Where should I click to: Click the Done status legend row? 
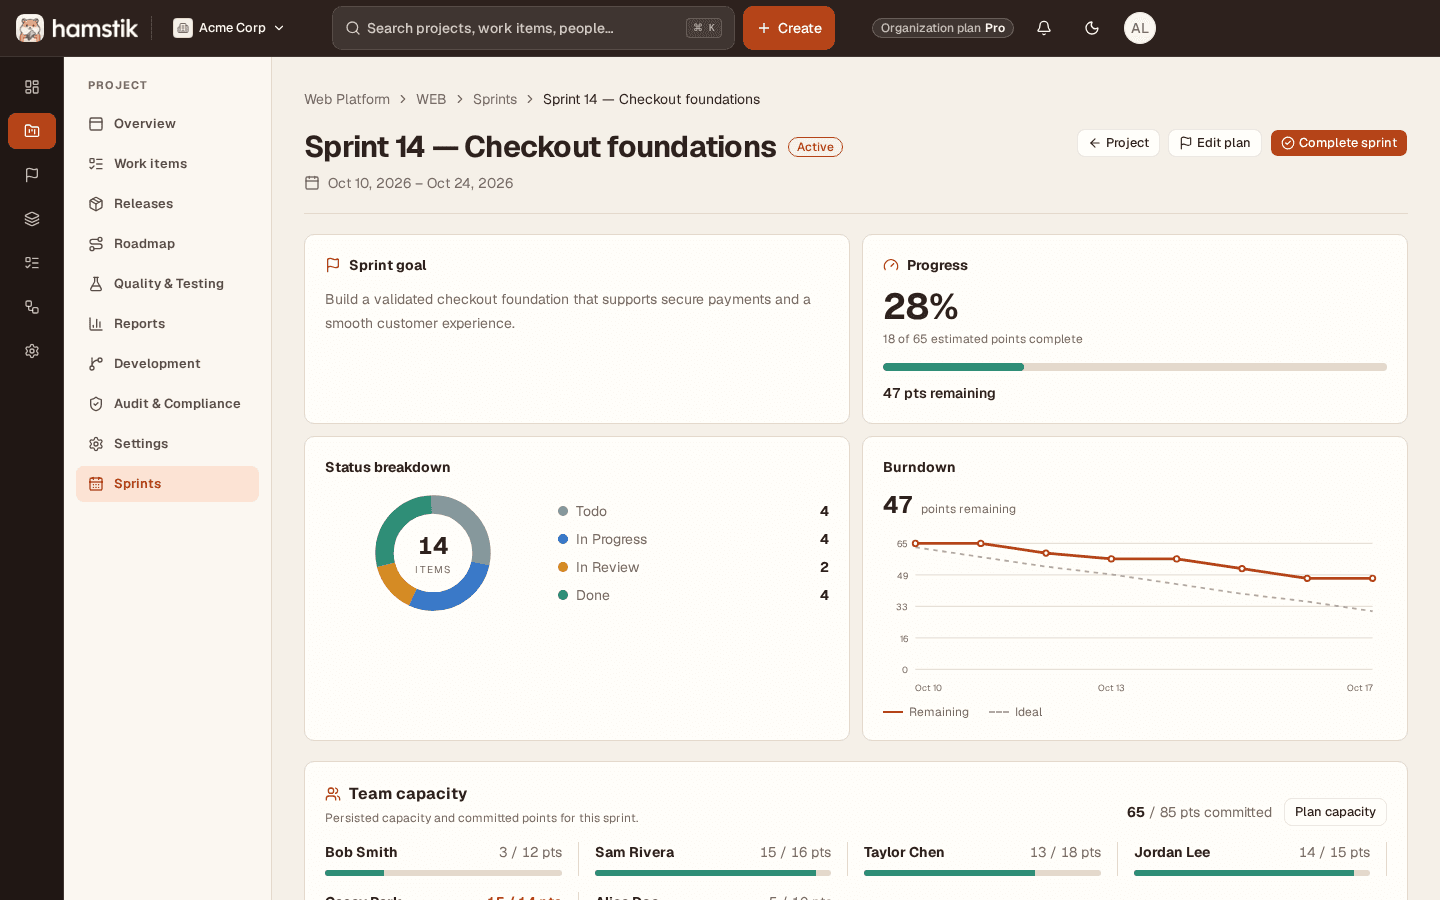point(693,595)
